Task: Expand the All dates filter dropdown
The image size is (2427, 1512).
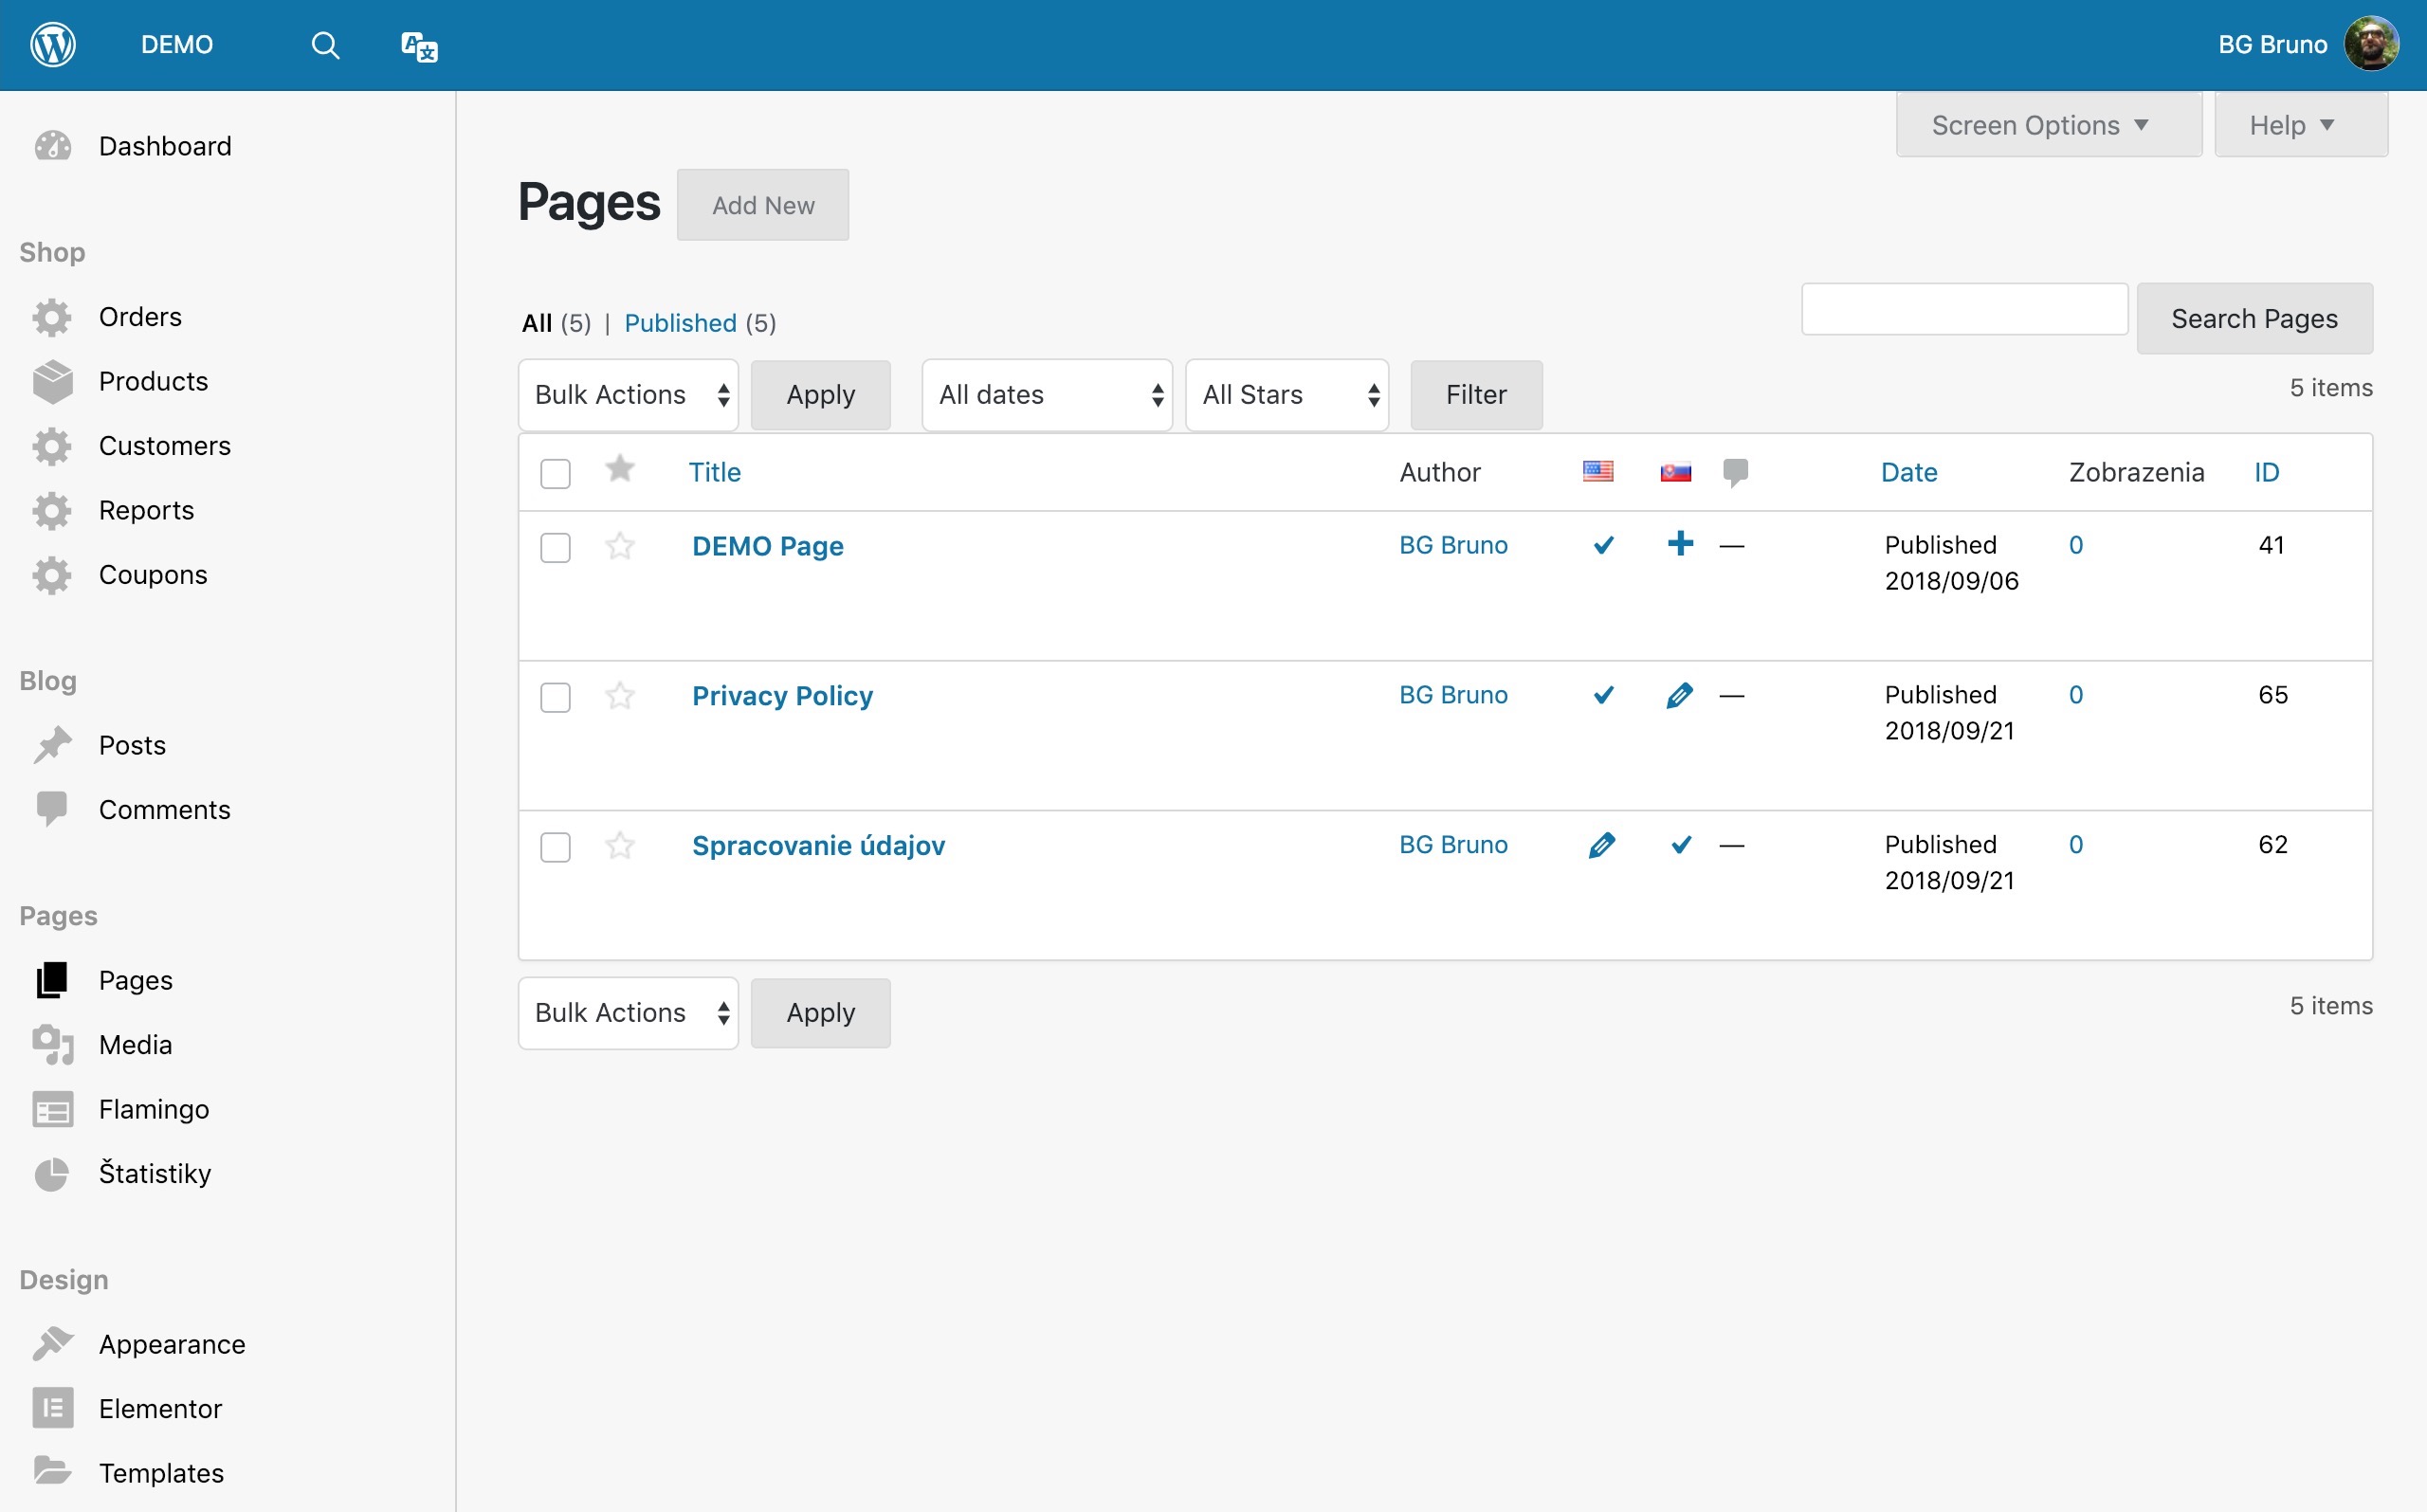Action: pos(1046,395)
